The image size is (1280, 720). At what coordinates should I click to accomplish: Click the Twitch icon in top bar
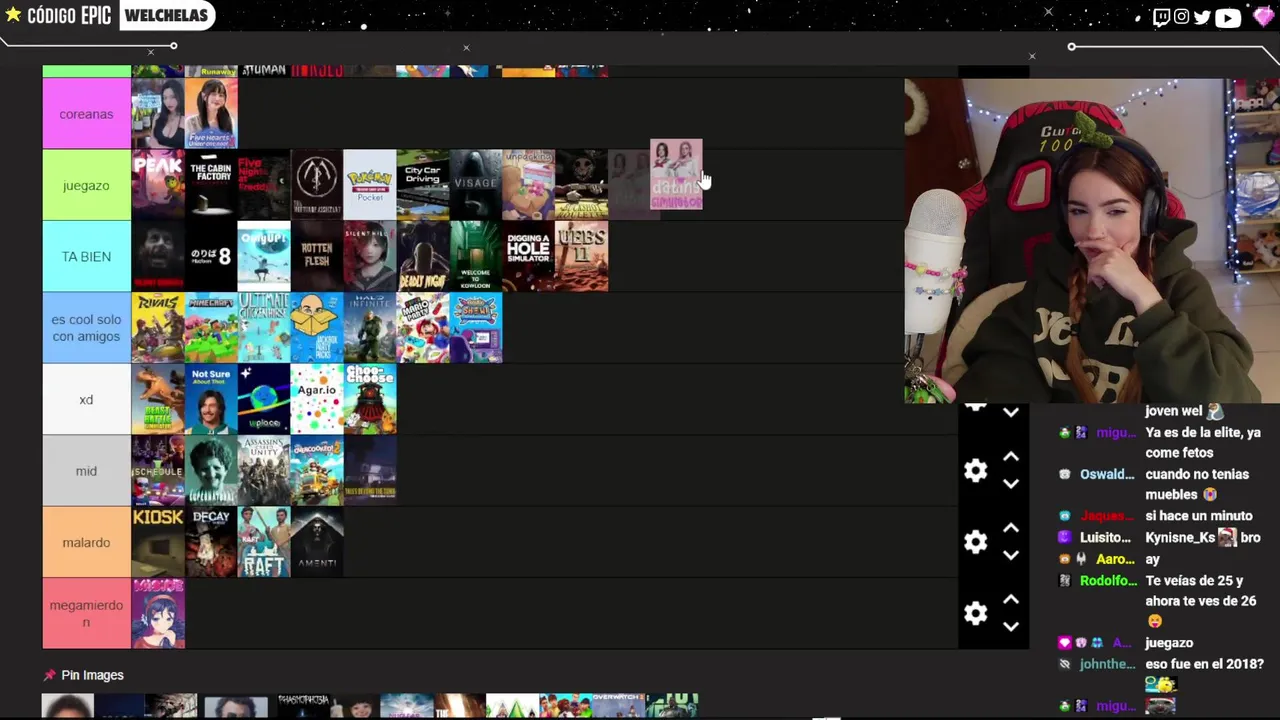click(1161, 17)
